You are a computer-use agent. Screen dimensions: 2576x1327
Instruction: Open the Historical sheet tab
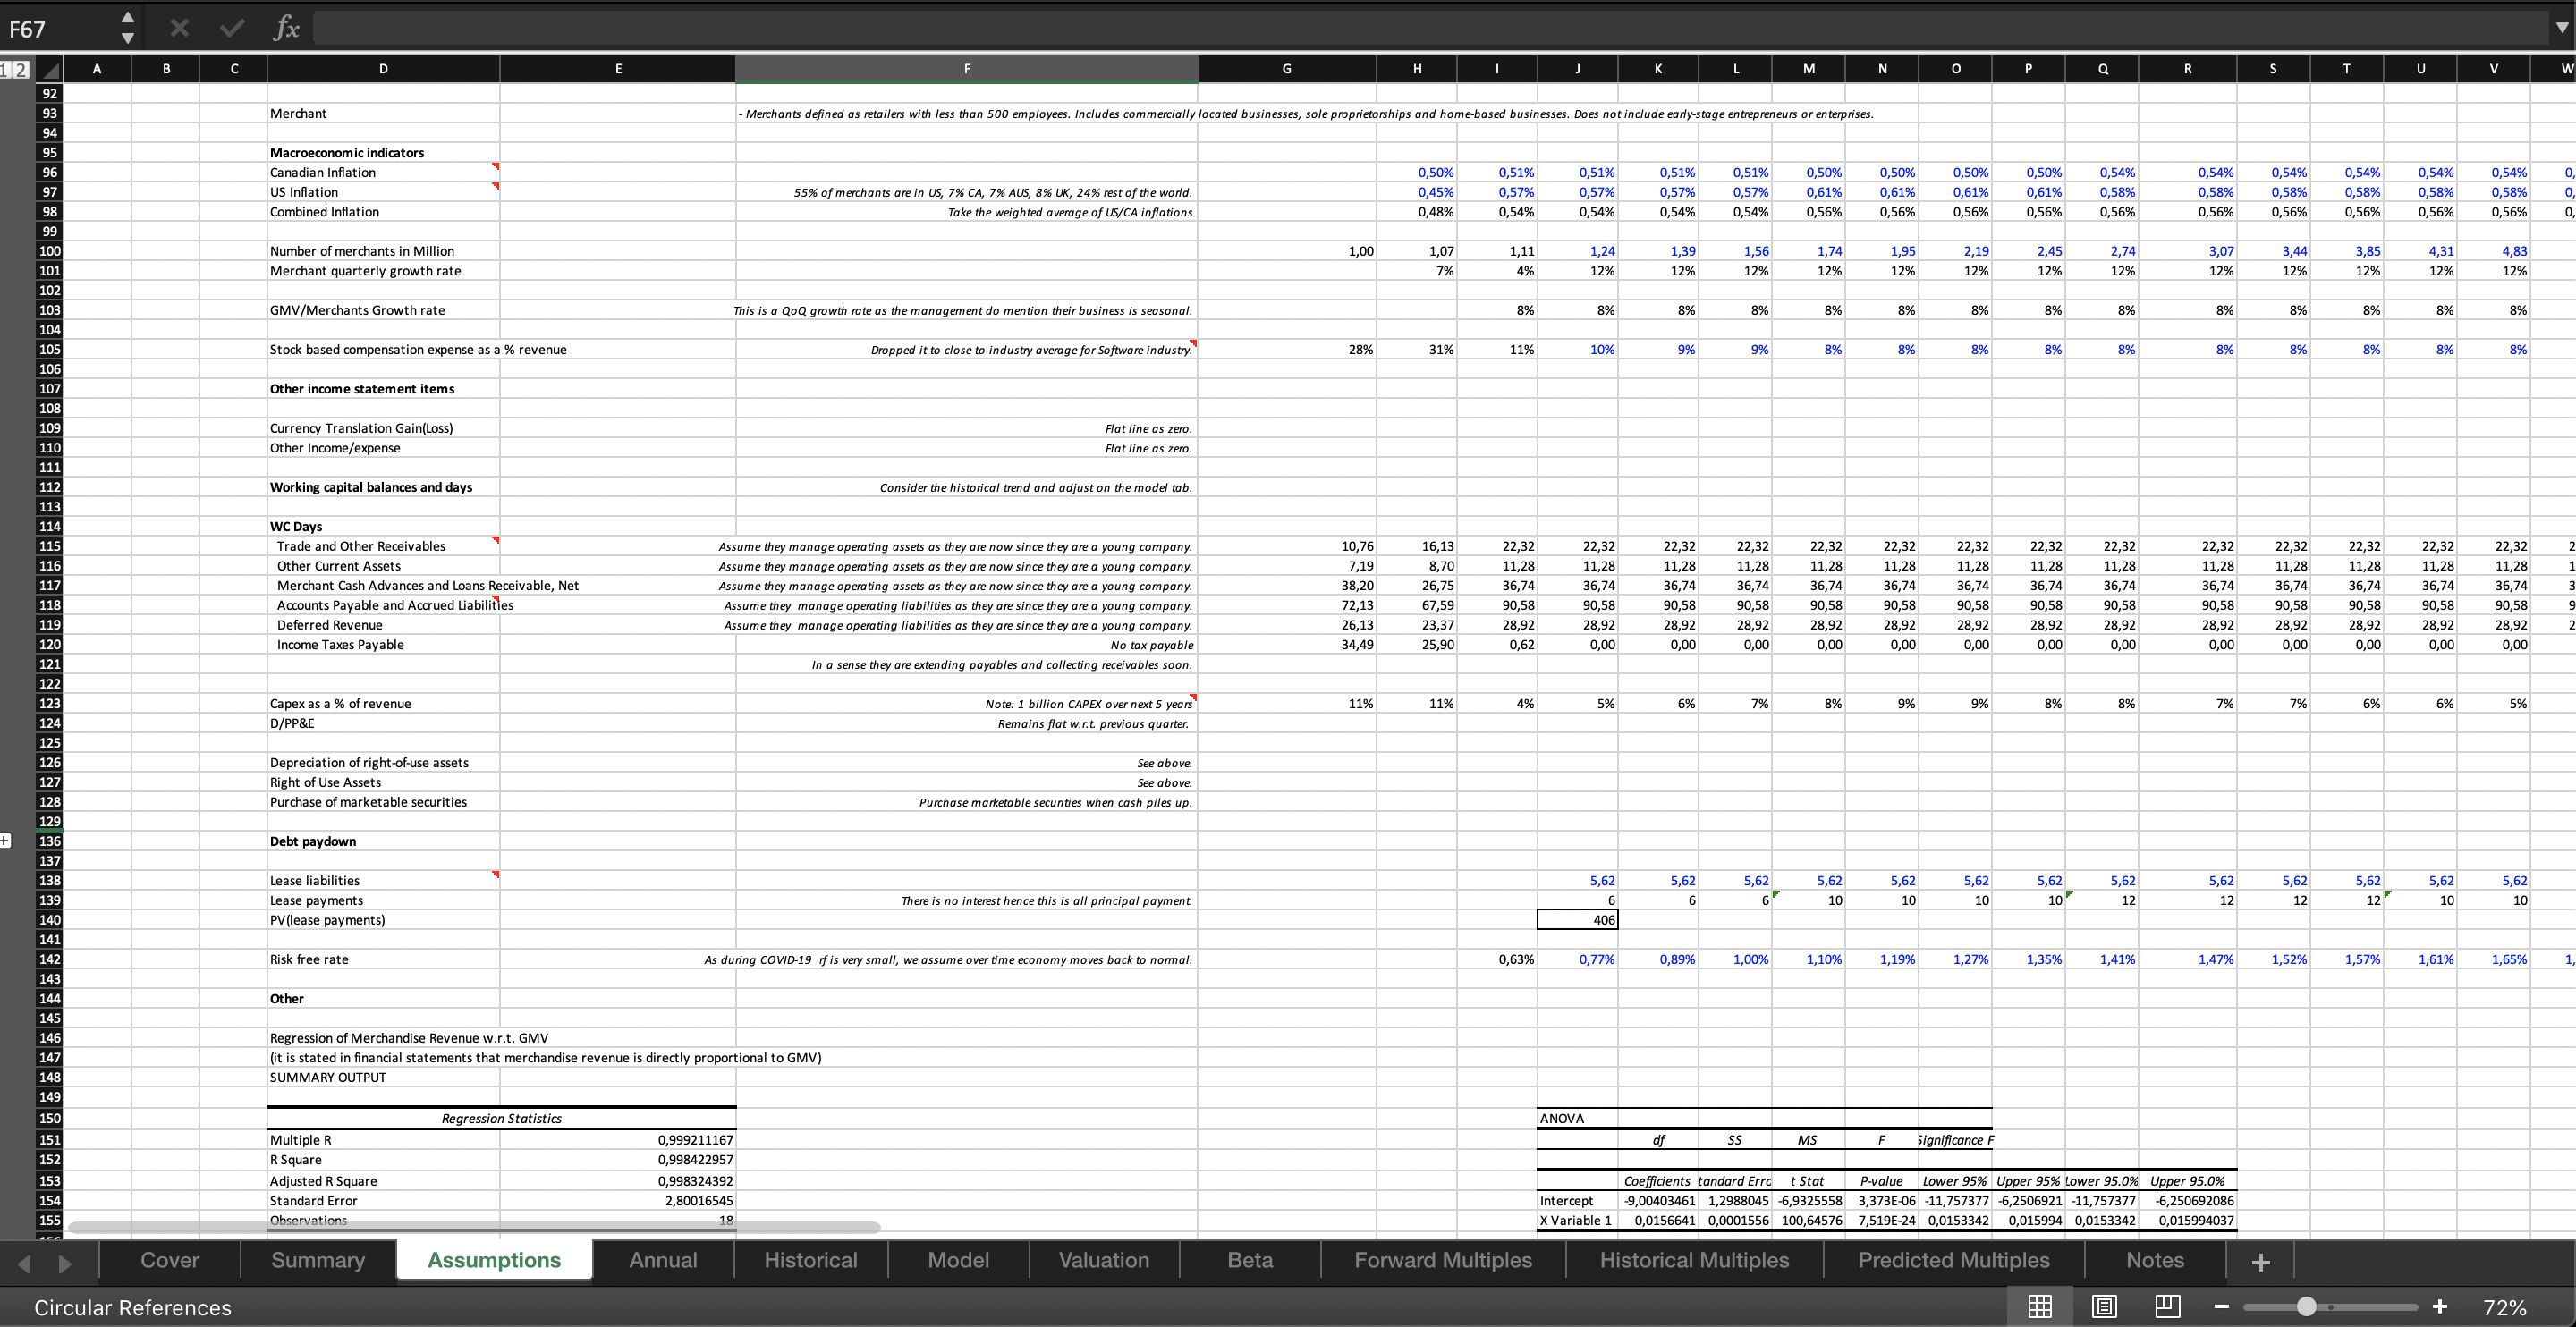pyautogui.click(x=811, y=1260)
